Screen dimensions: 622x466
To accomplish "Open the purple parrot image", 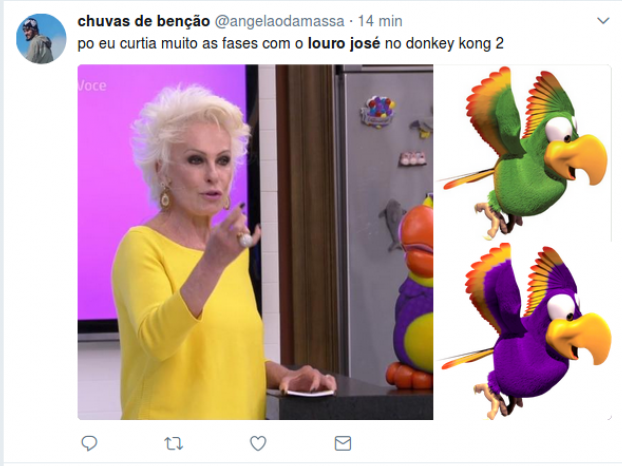I will [x=523, y=331].
